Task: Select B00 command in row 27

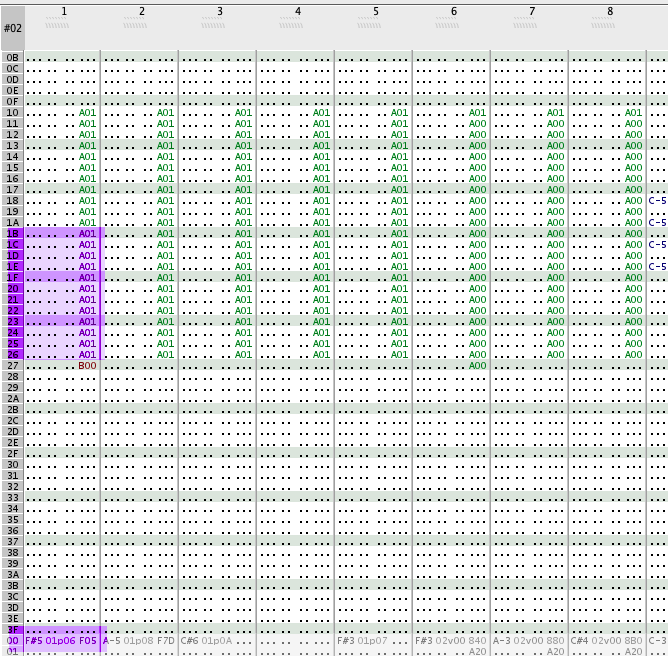Action: point(87,365)
